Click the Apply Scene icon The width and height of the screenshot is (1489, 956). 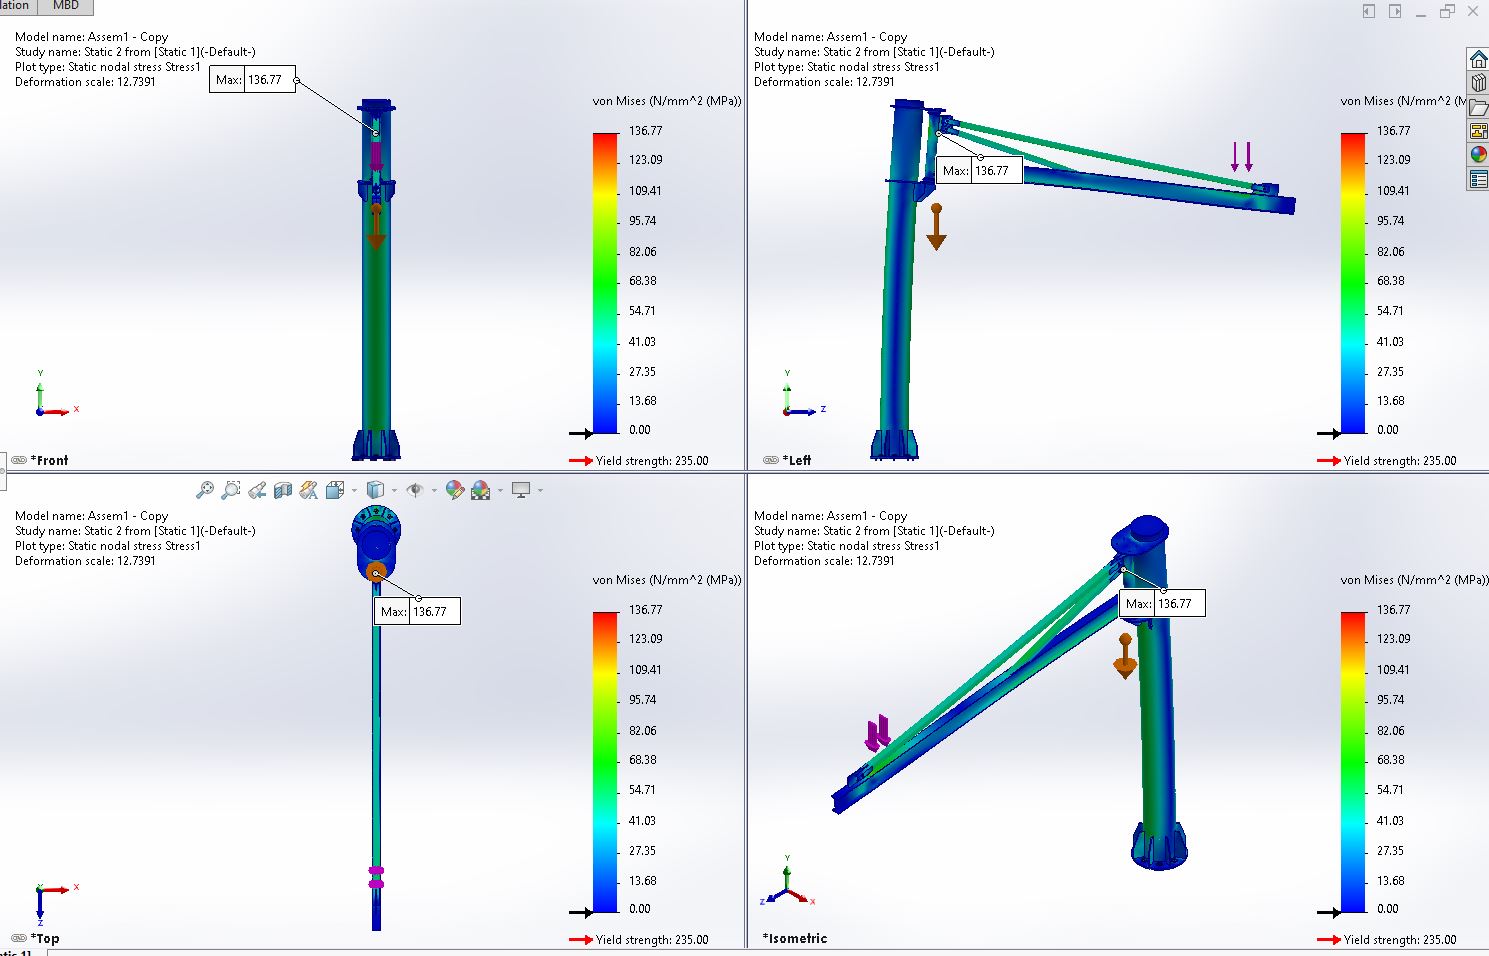pyautogui.click(x=481, y=490)
